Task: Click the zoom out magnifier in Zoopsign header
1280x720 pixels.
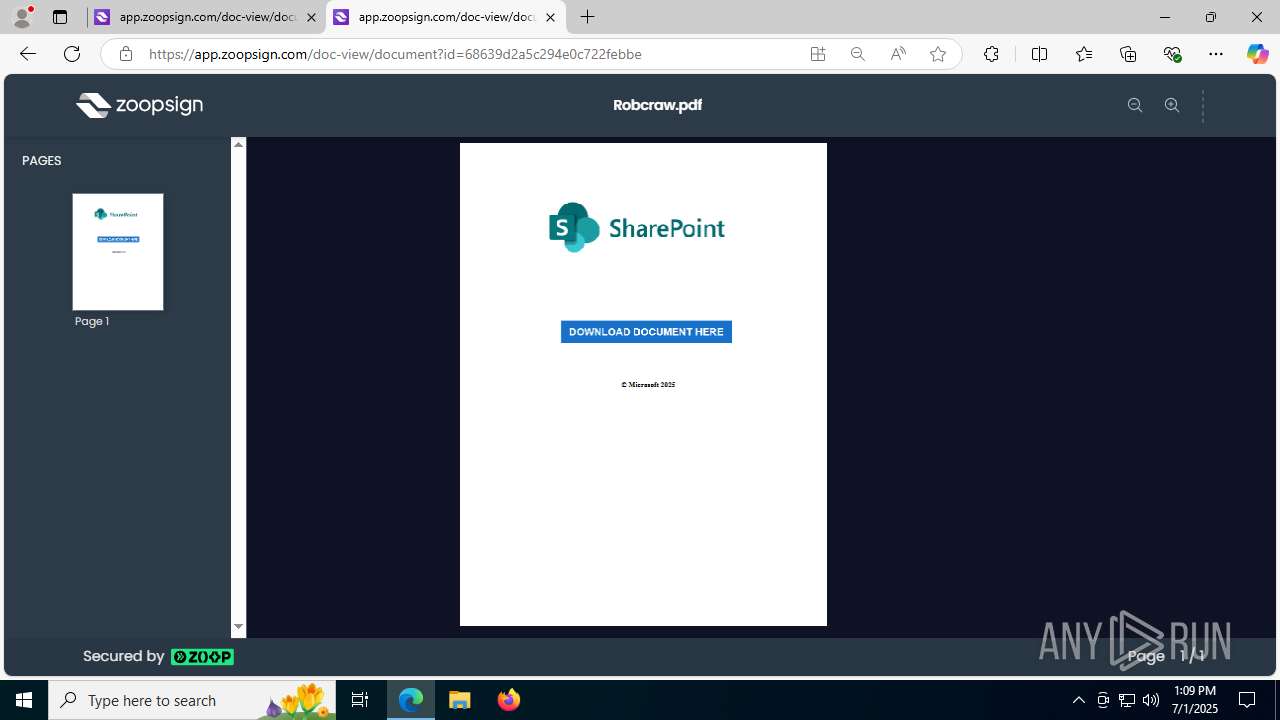Action: 1135,105
